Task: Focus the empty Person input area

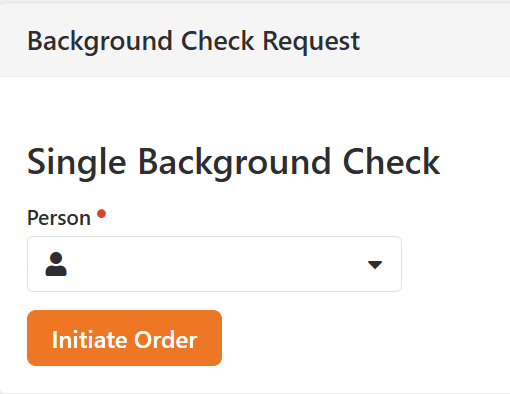Action: tap(217, 264)
